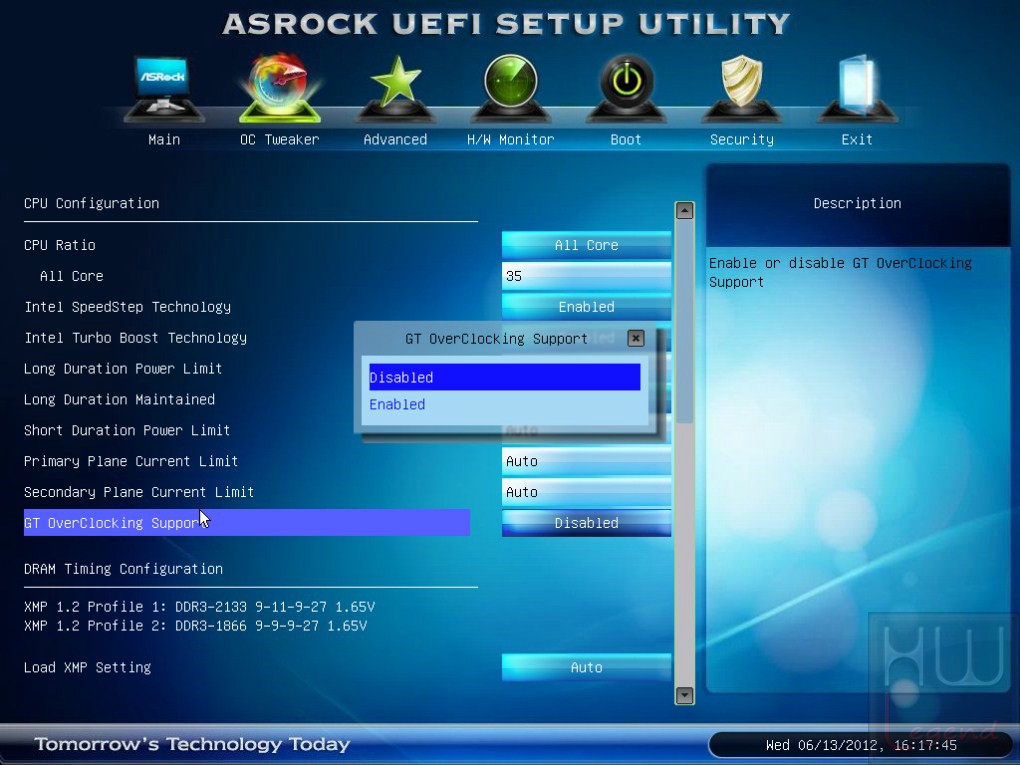Click the DRAM Timing Configuration heading

pyautogui.click(x=123, y=569)
